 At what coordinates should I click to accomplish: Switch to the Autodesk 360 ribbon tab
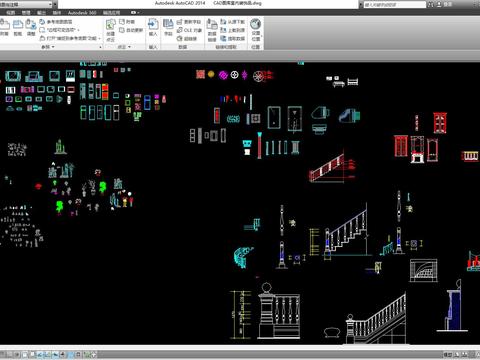point(82,13)
